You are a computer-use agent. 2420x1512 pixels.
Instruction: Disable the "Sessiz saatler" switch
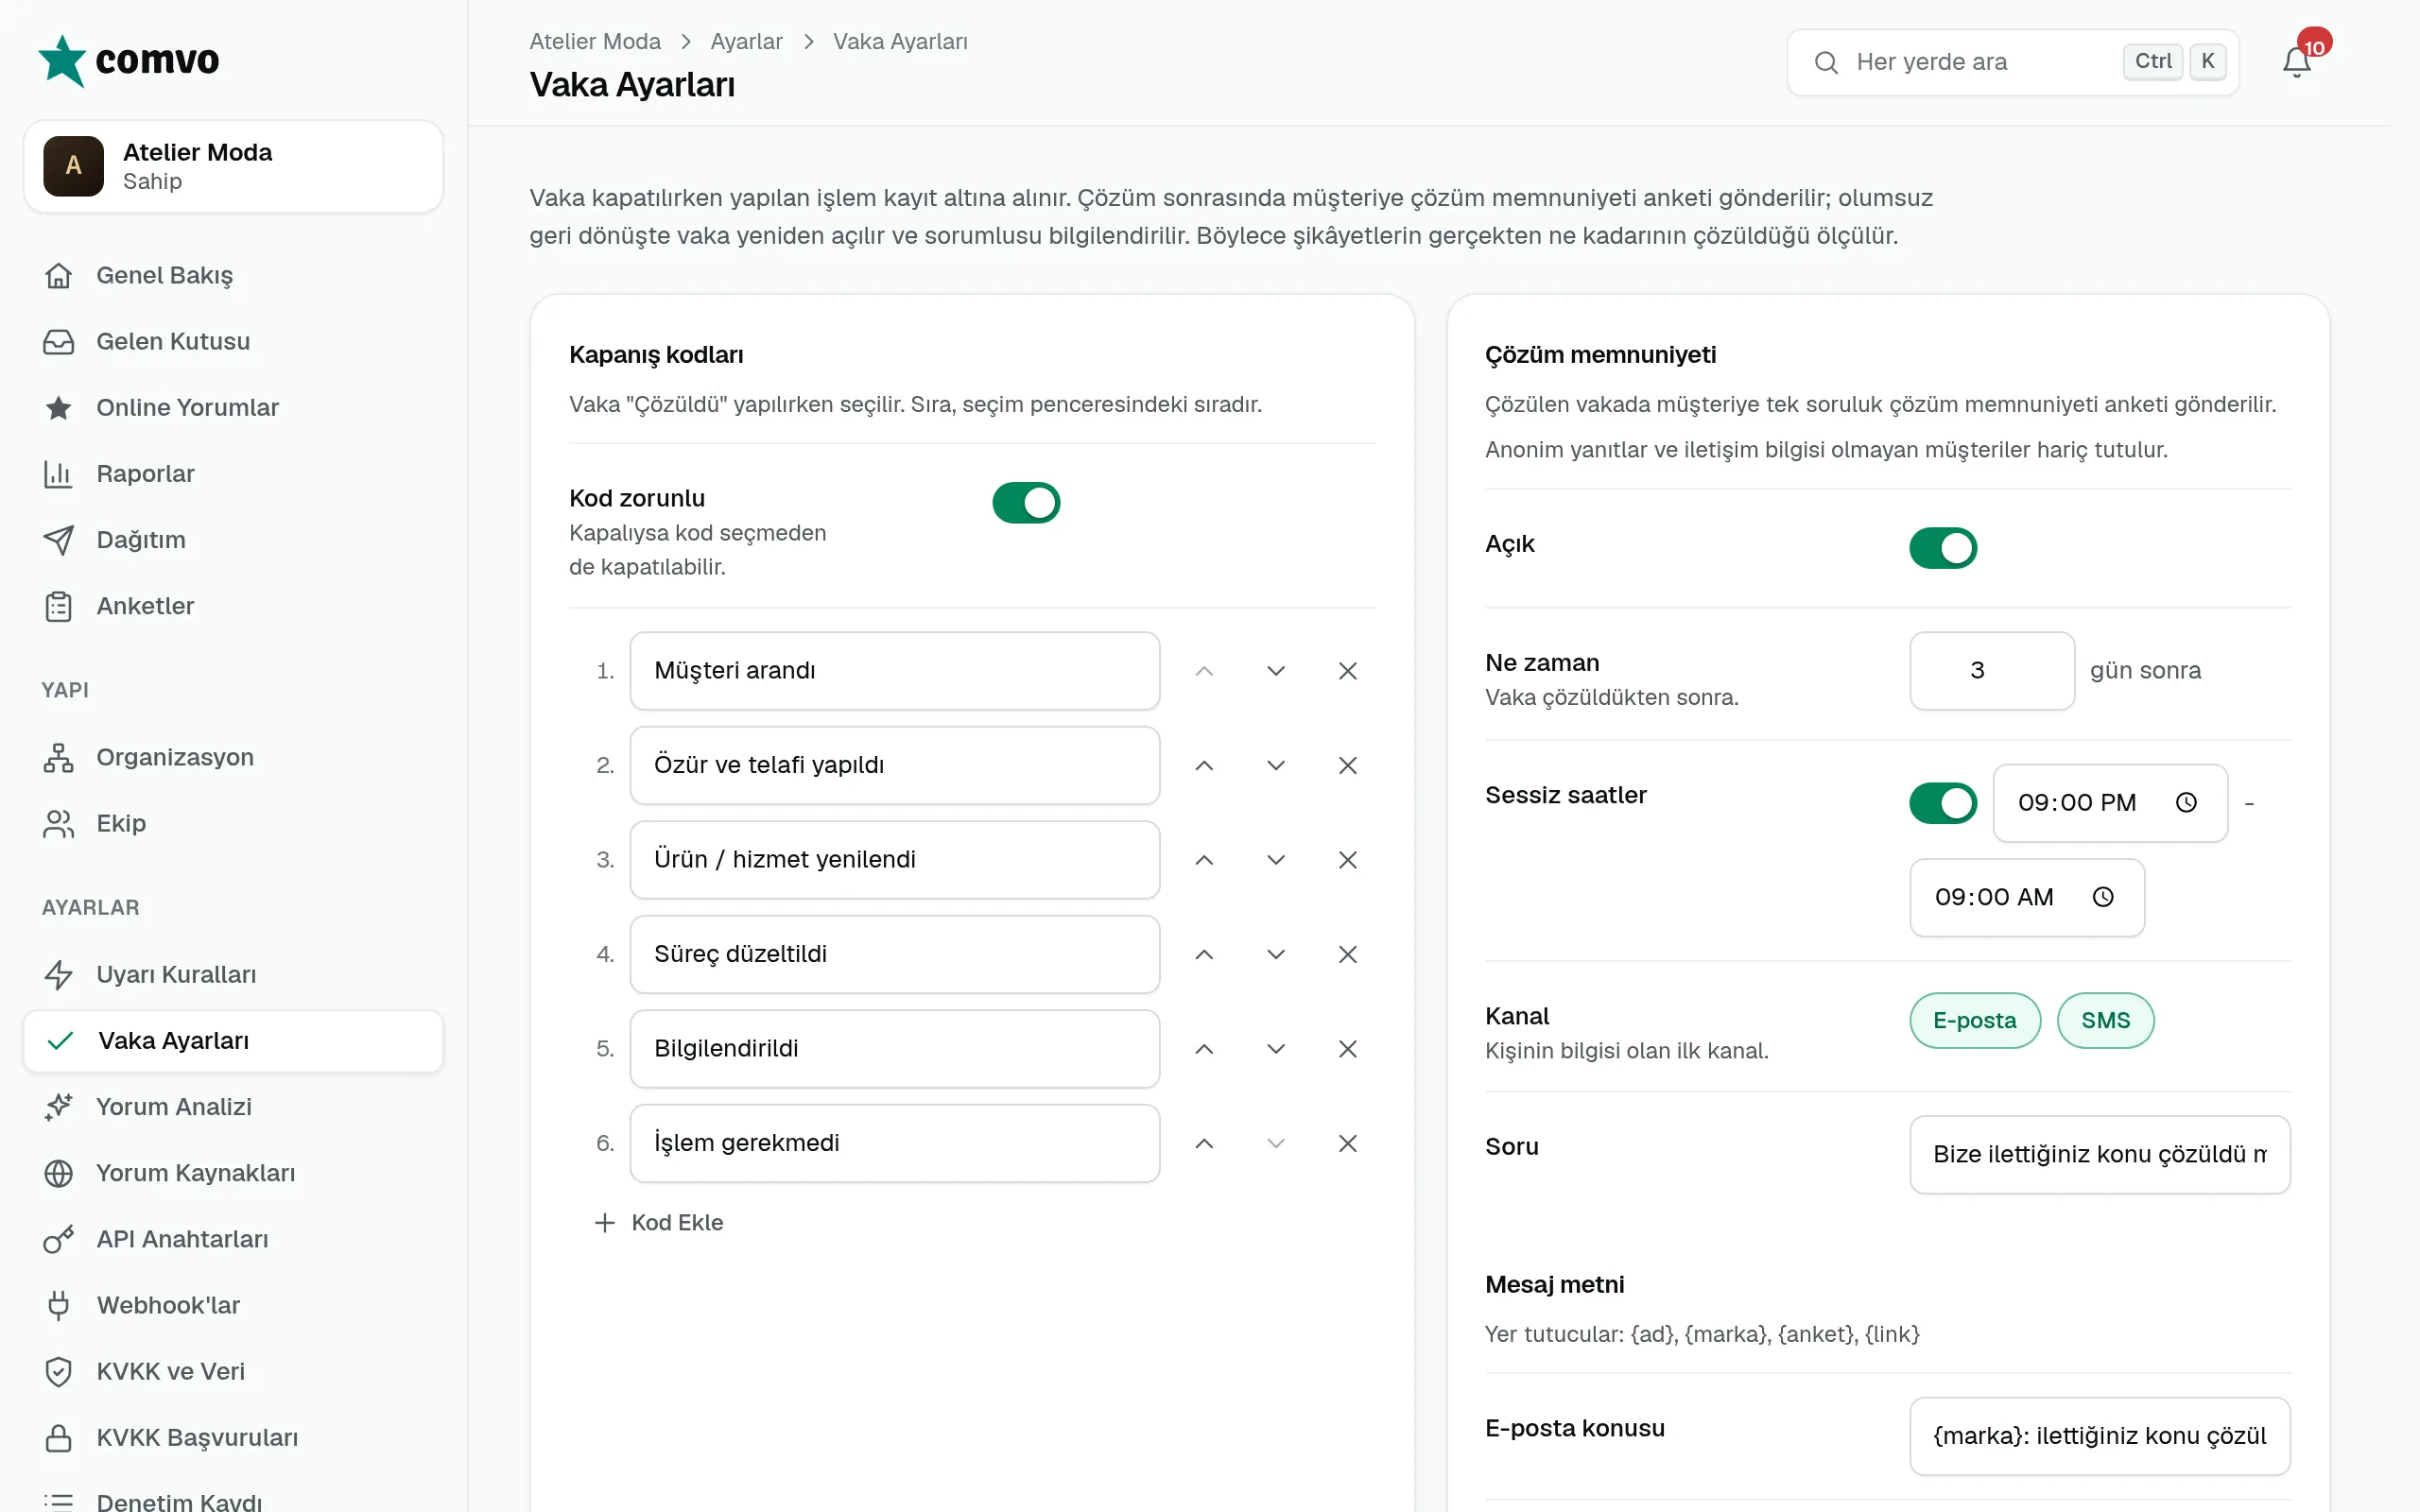pyautogui.click(x=1942, y=803)
